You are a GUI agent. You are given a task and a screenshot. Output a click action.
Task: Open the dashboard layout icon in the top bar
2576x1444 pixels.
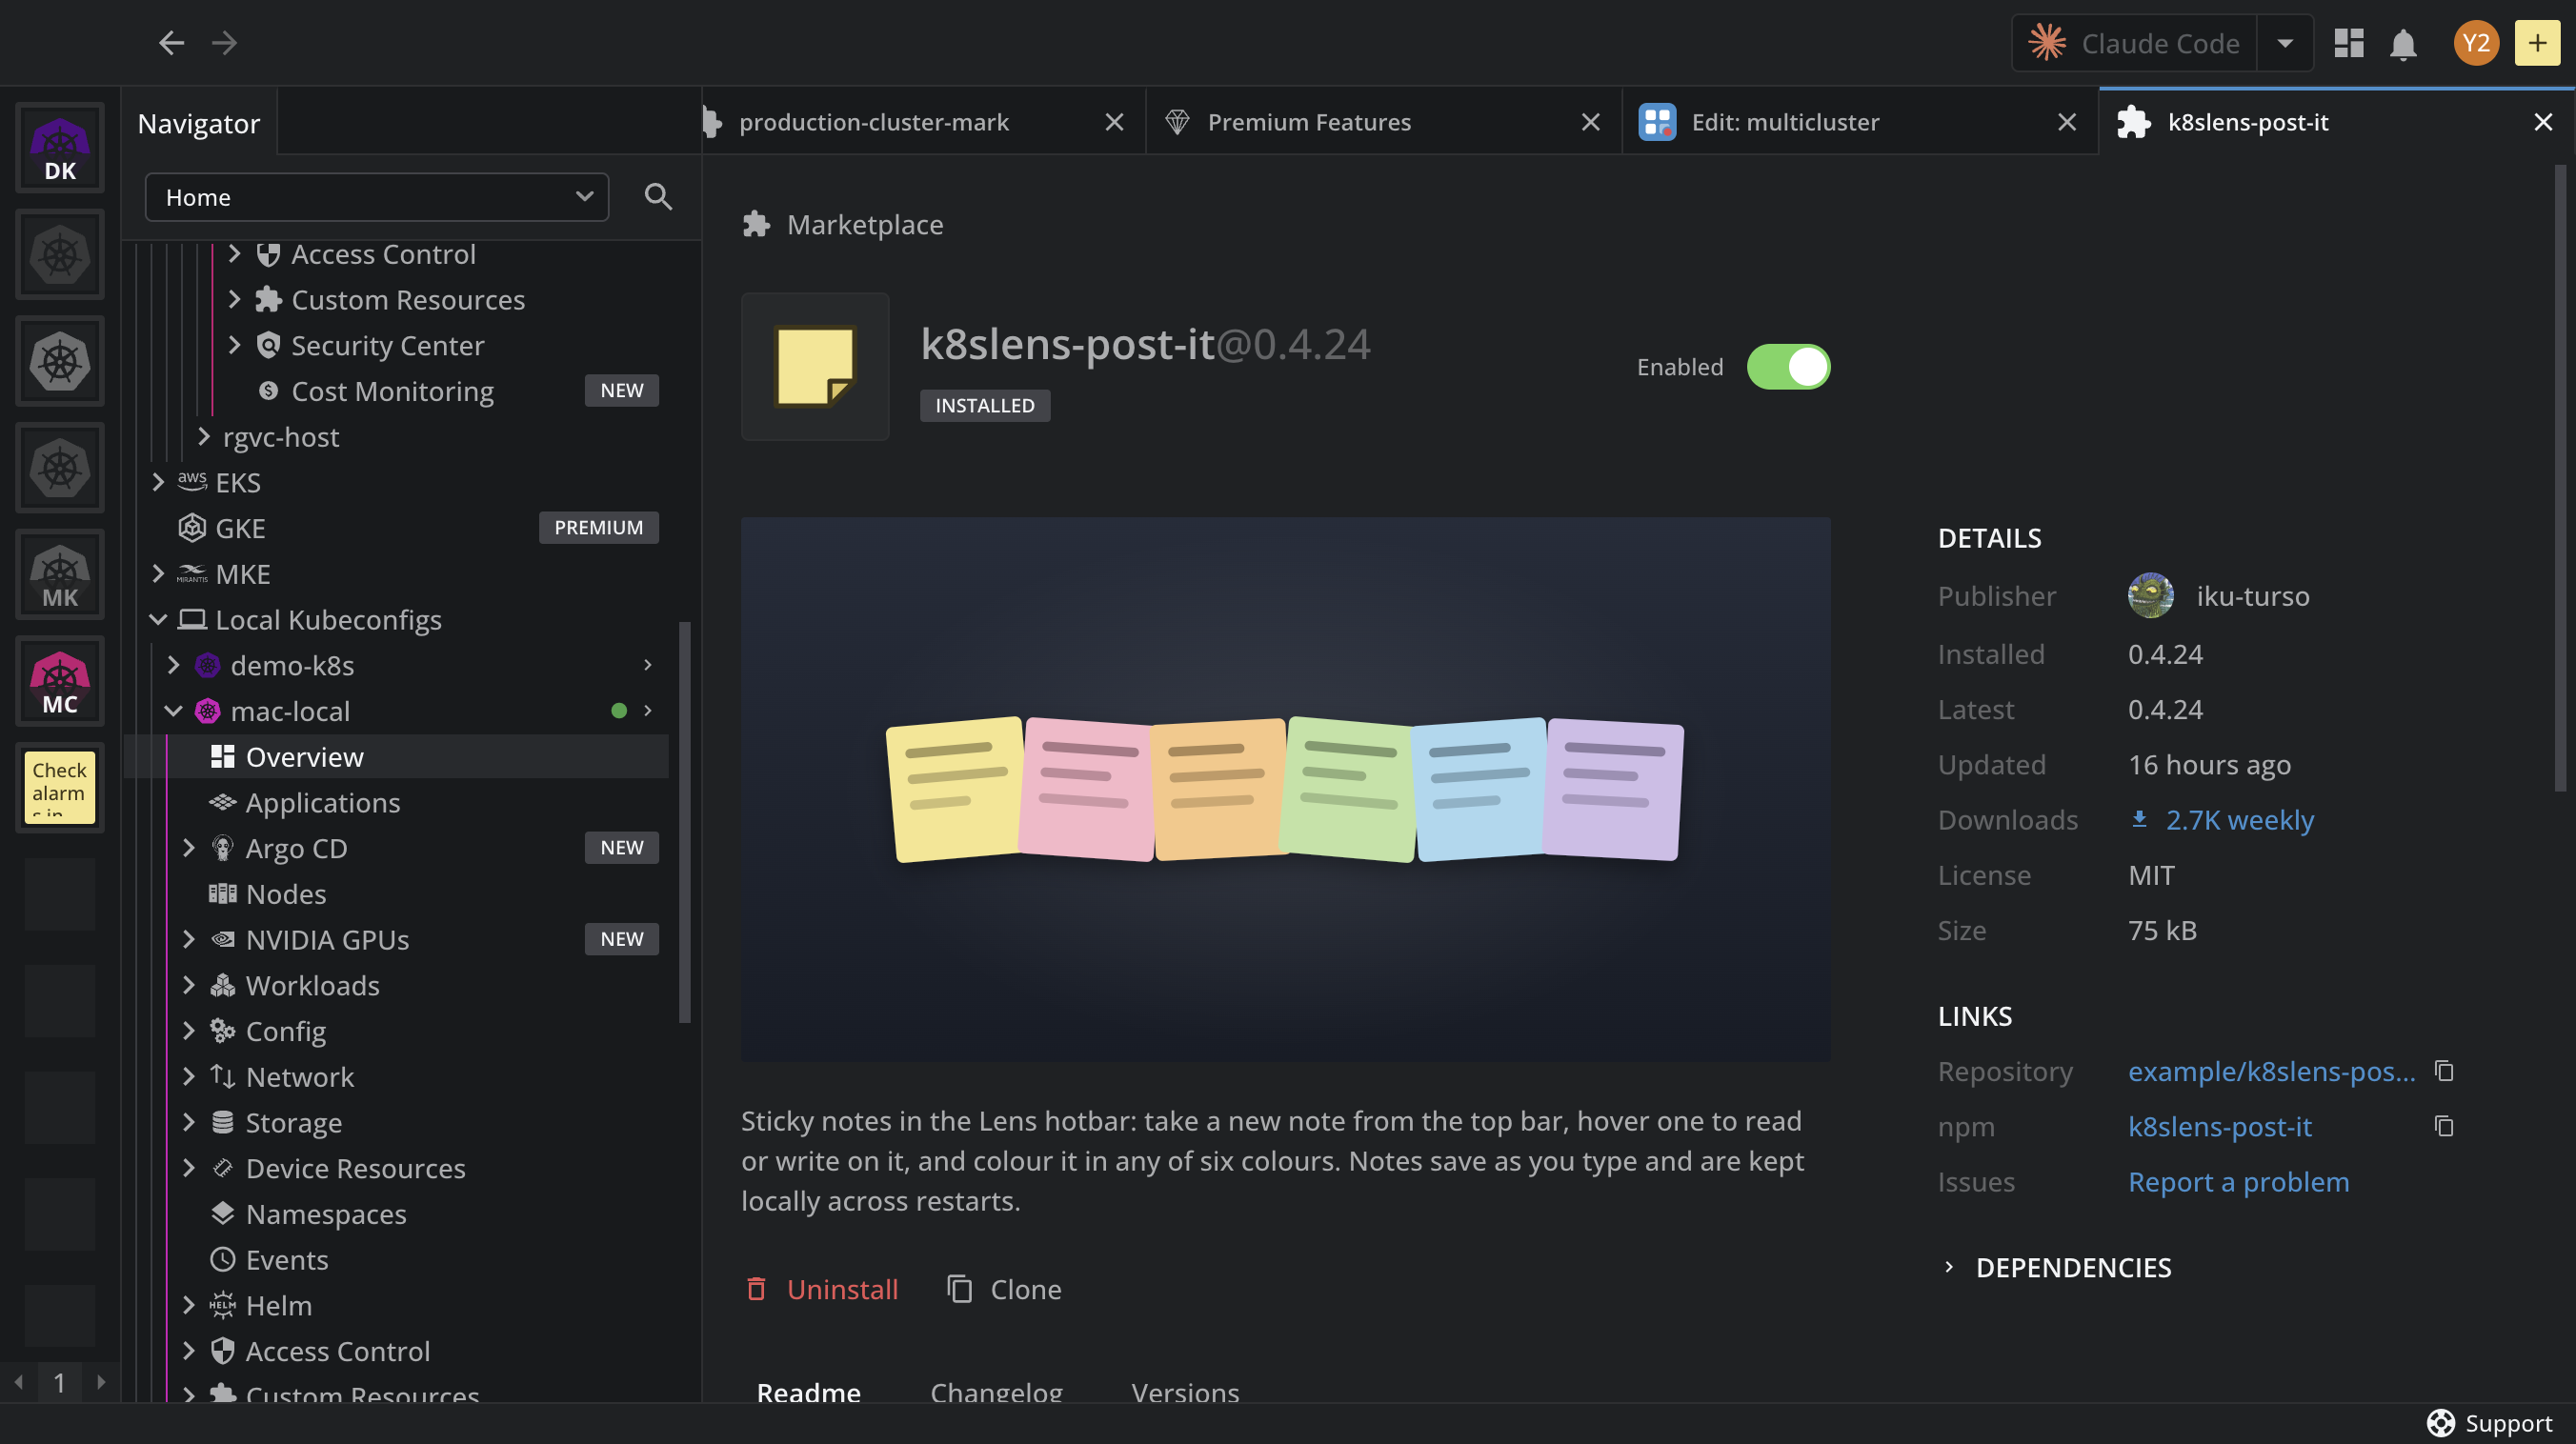click(x=2348, y=43)
